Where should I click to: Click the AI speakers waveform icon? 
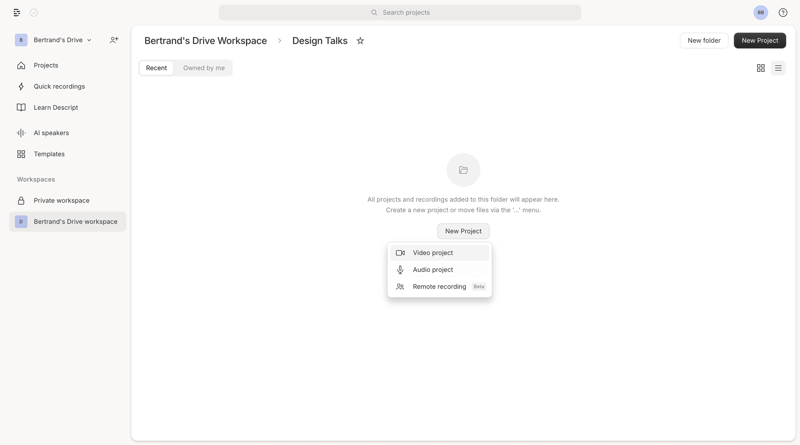(21, 133)
